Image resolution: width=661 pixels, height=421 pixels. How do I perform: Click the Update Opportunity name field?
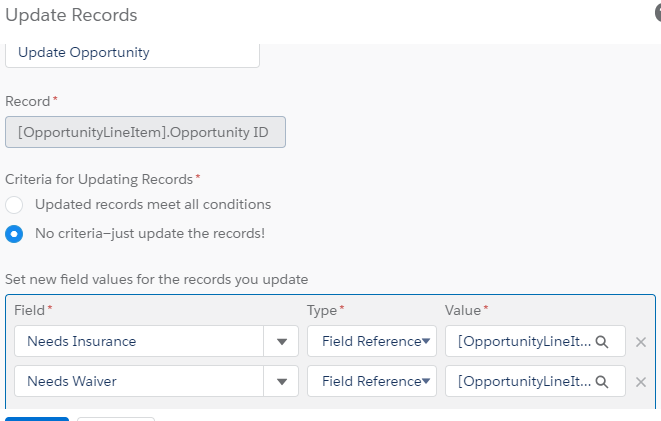click(x=132, y=53)
